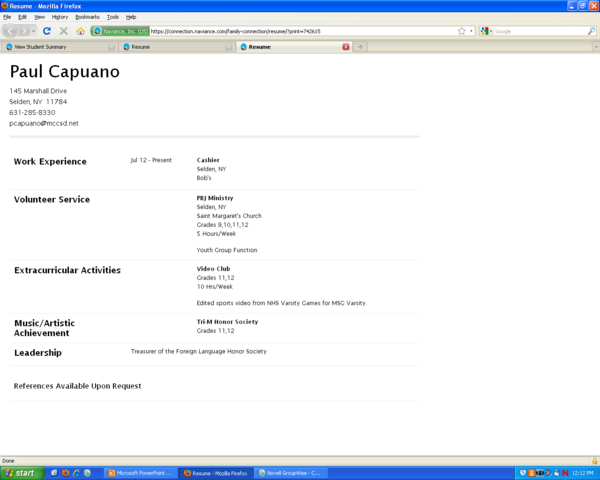Image resolution: width=600 pixels, height=480 pixels.
Task: Click the fourth quick launch globe icon
Action: (88, 473)
